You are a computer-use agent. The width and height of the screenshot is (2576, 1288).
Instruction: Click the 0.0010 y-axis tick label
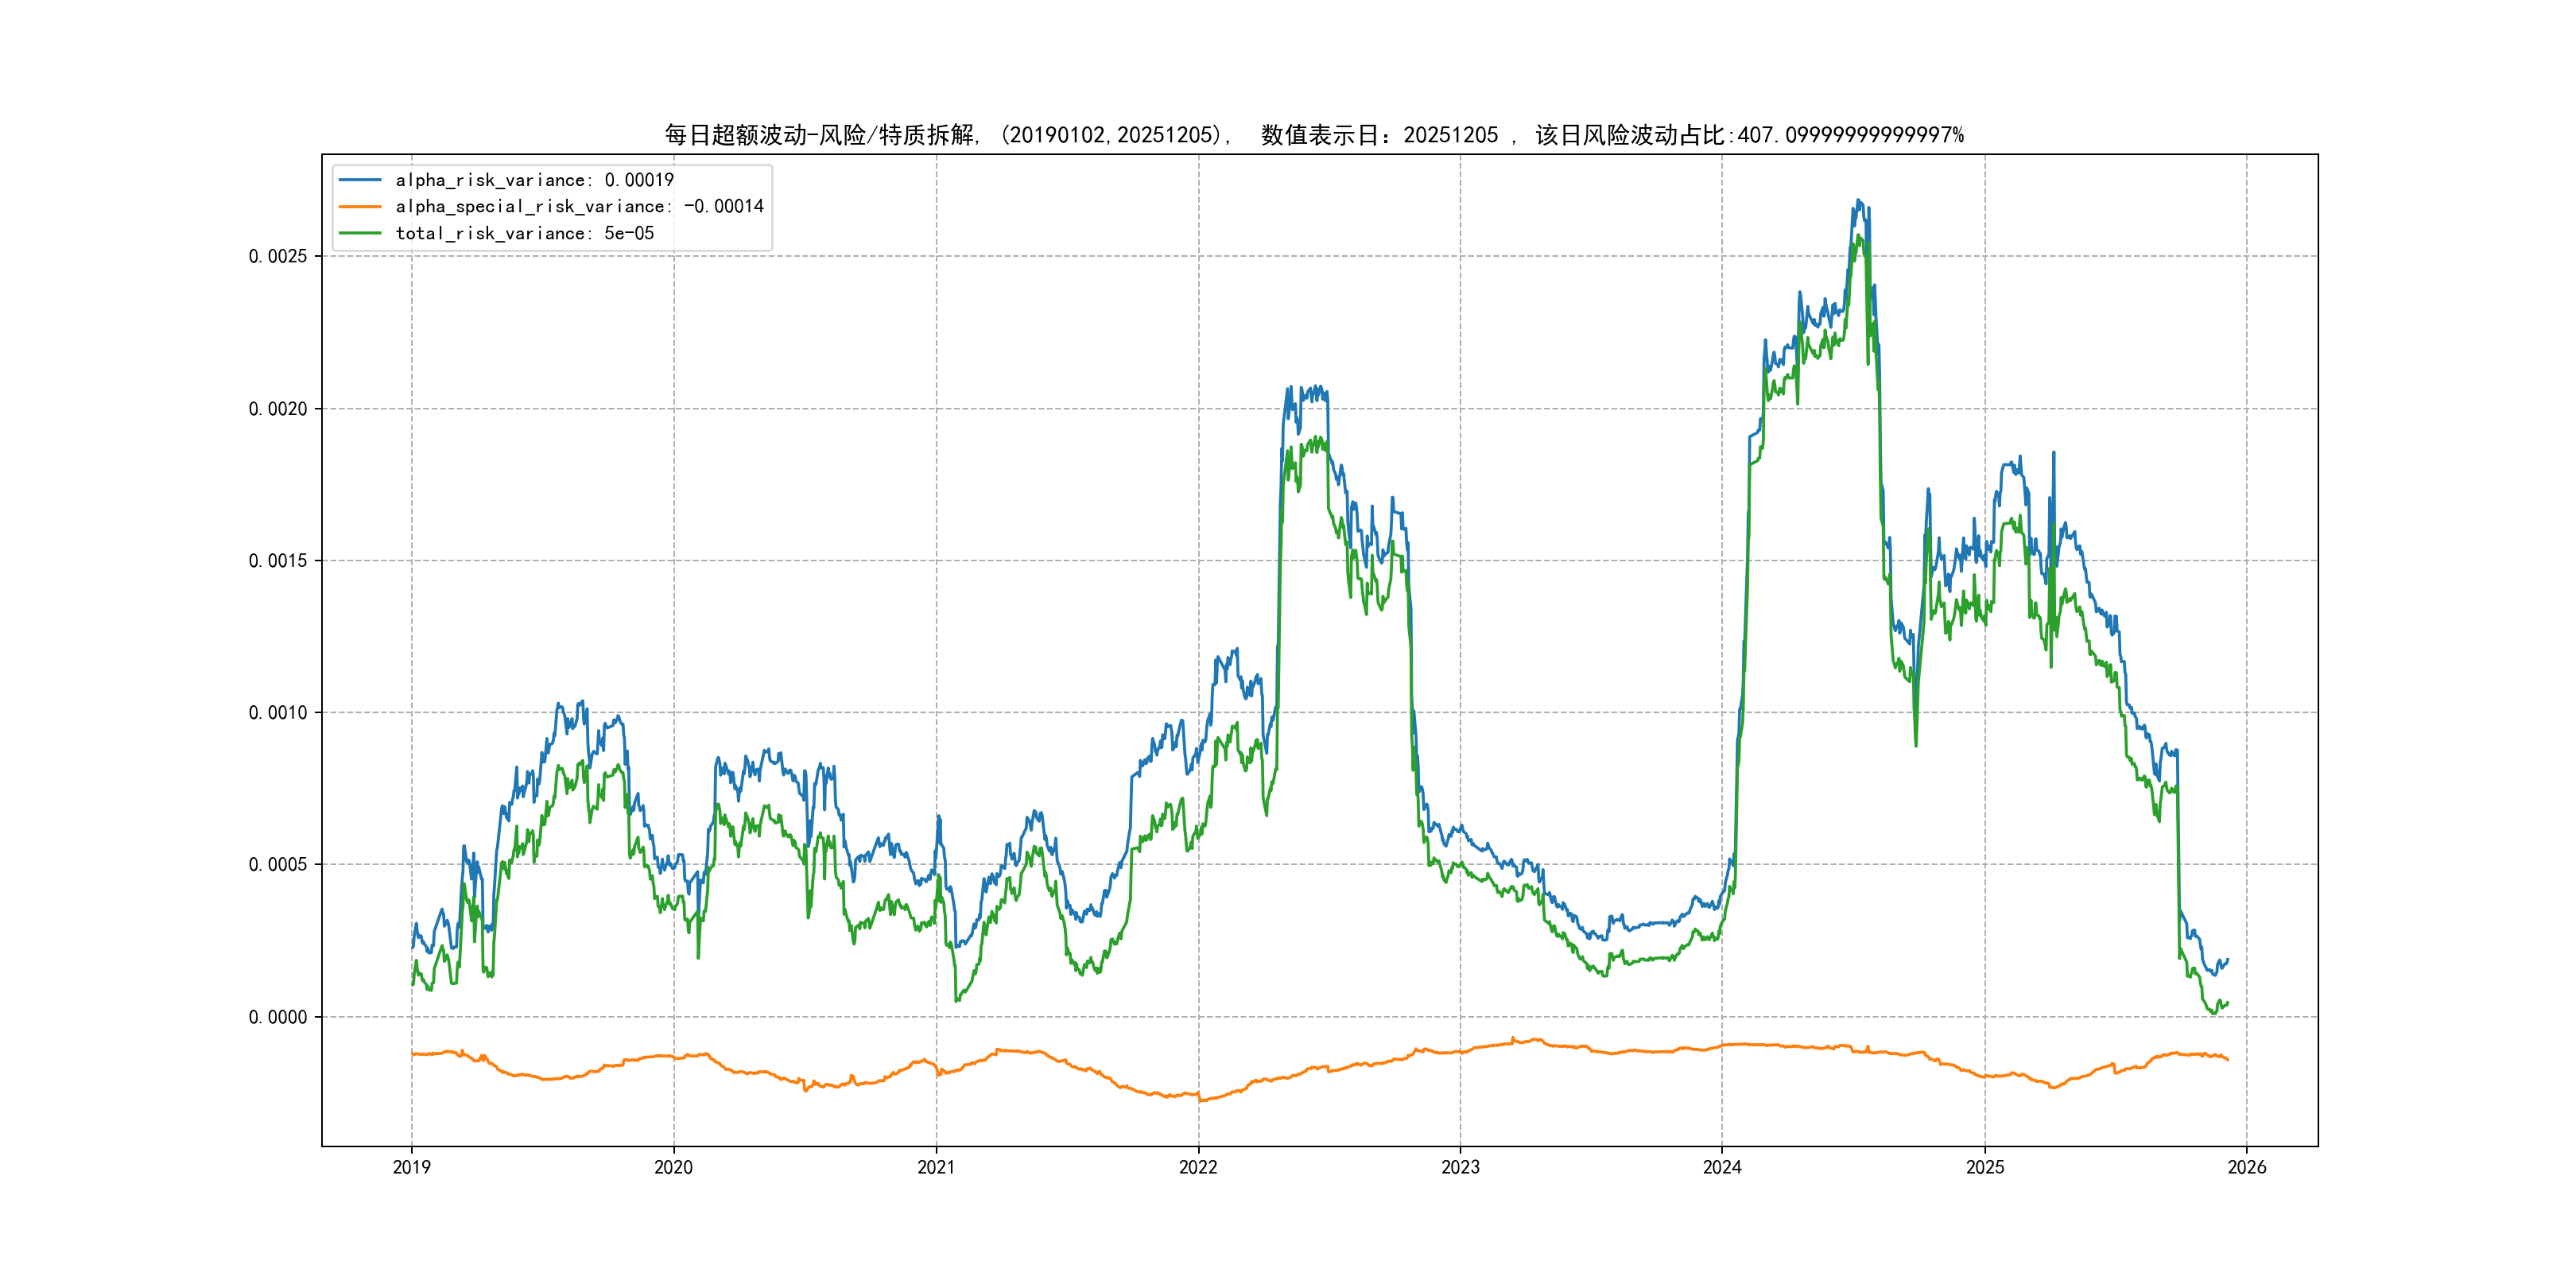coord(278,713)
